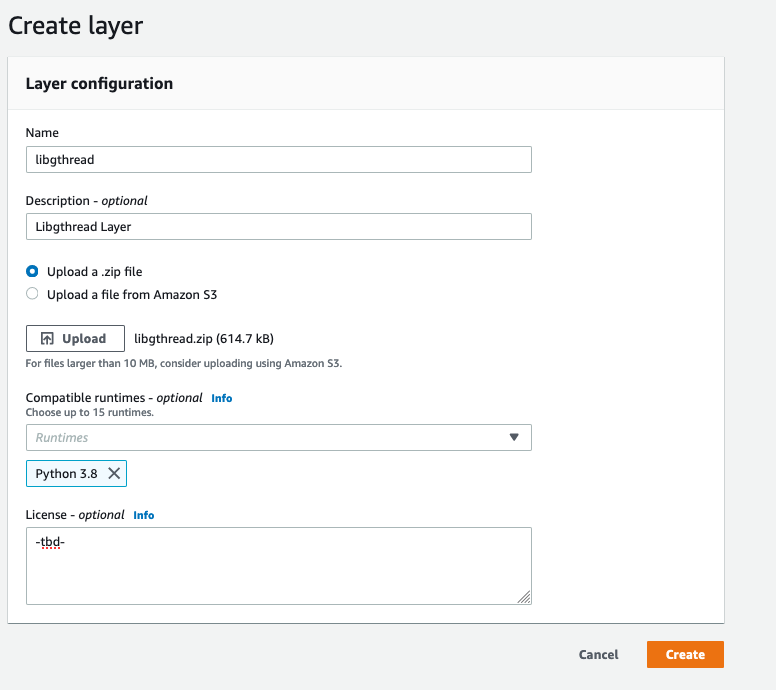
Task: Click the Description field with Libgthread Layer
Action: [x=279, y=227]
